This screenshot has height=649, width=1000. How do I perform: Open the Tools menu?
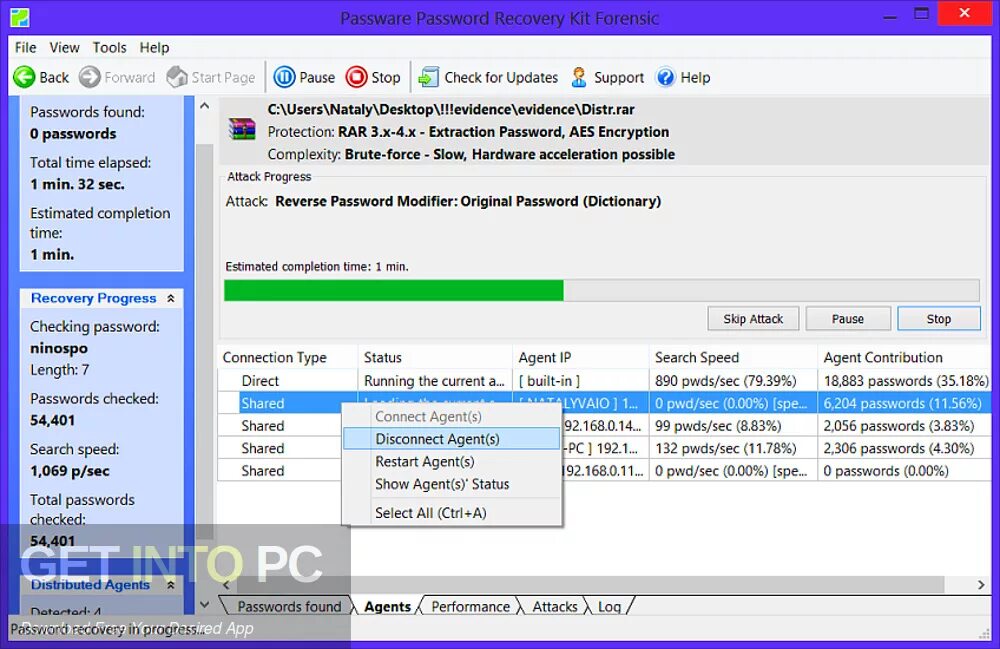[110, 47]
